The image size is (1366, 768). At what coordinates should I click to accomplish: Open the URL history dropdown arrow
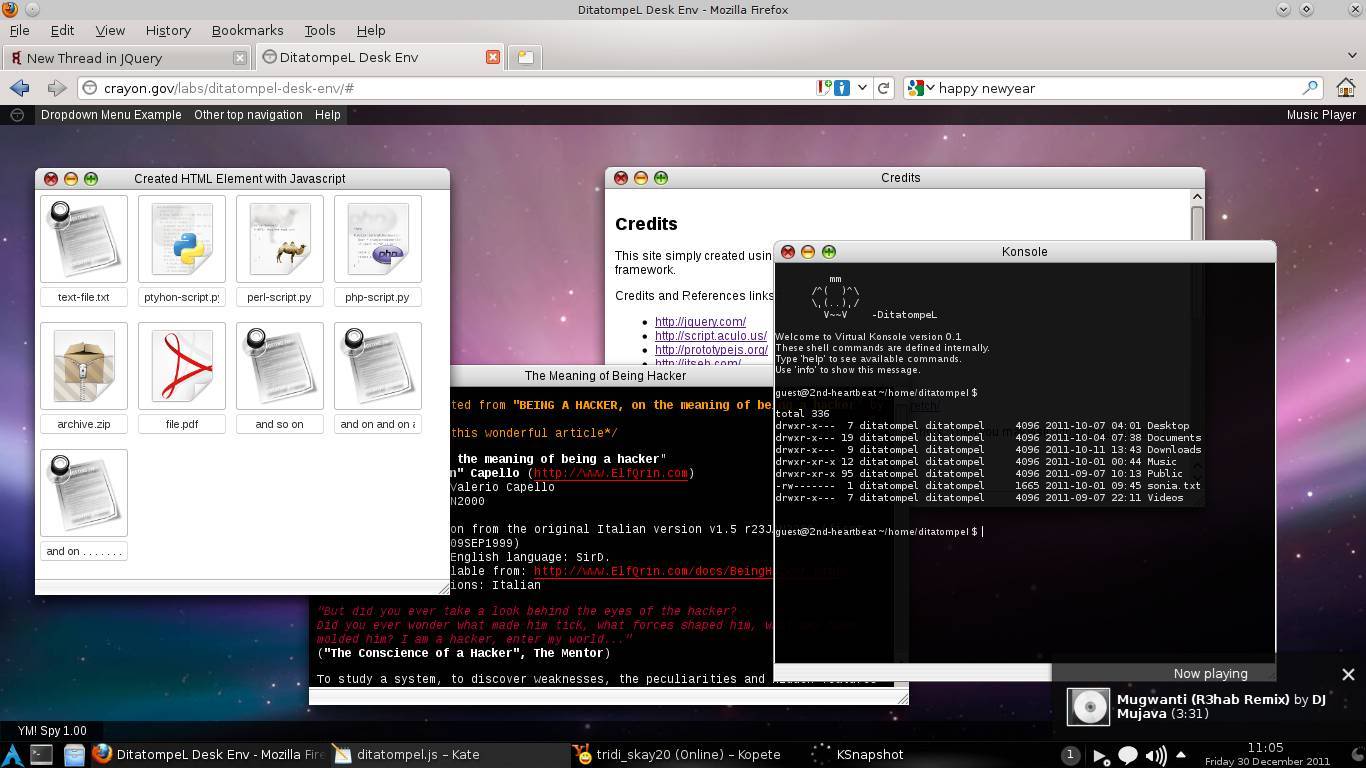click(862, 88)
